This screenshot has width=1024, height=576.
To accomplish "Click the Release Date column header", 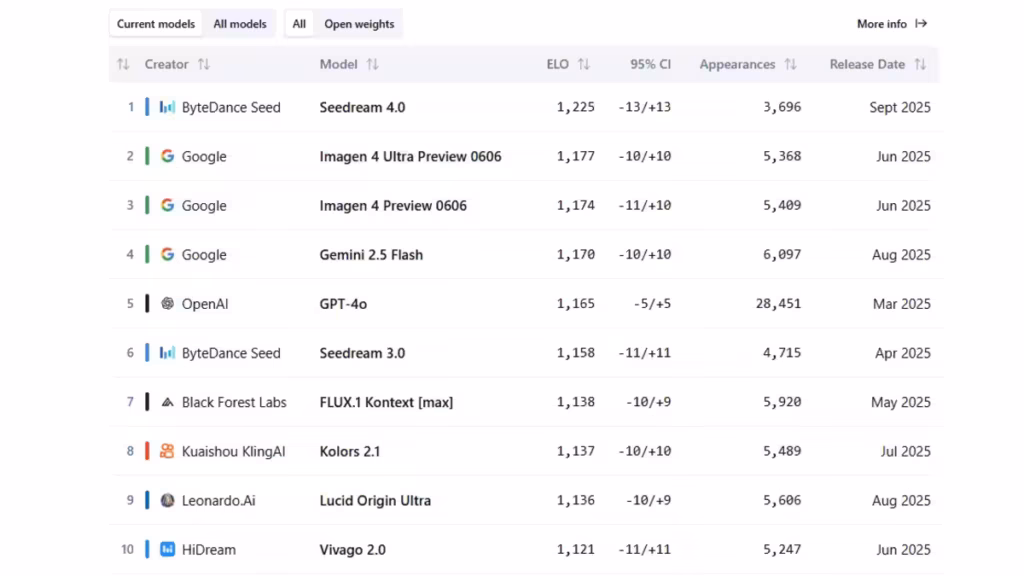I will [x=867, y=64].
